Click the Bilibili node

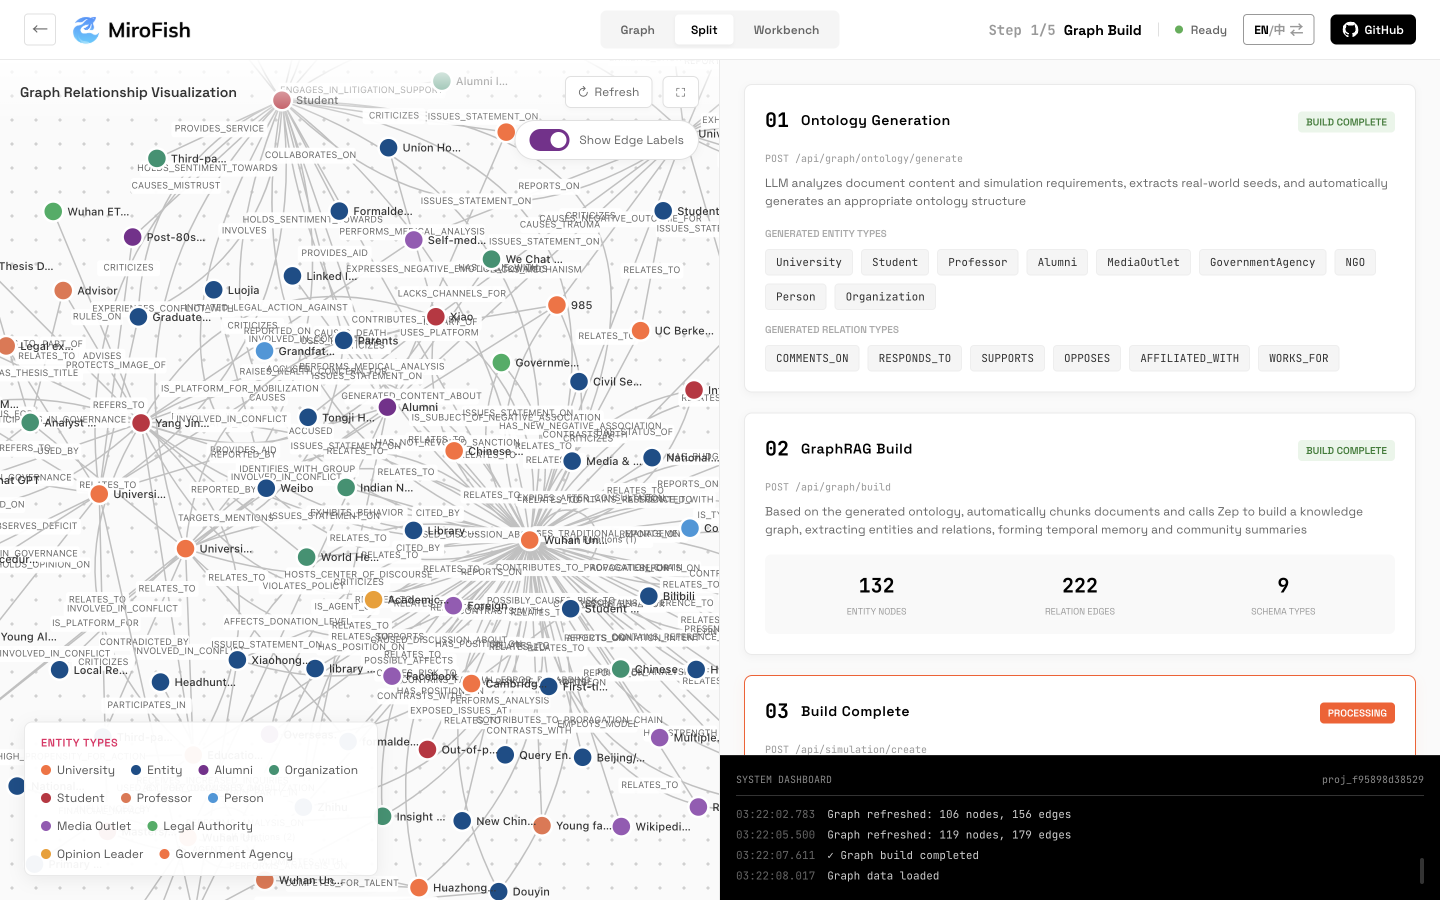(x=649, y=596)
